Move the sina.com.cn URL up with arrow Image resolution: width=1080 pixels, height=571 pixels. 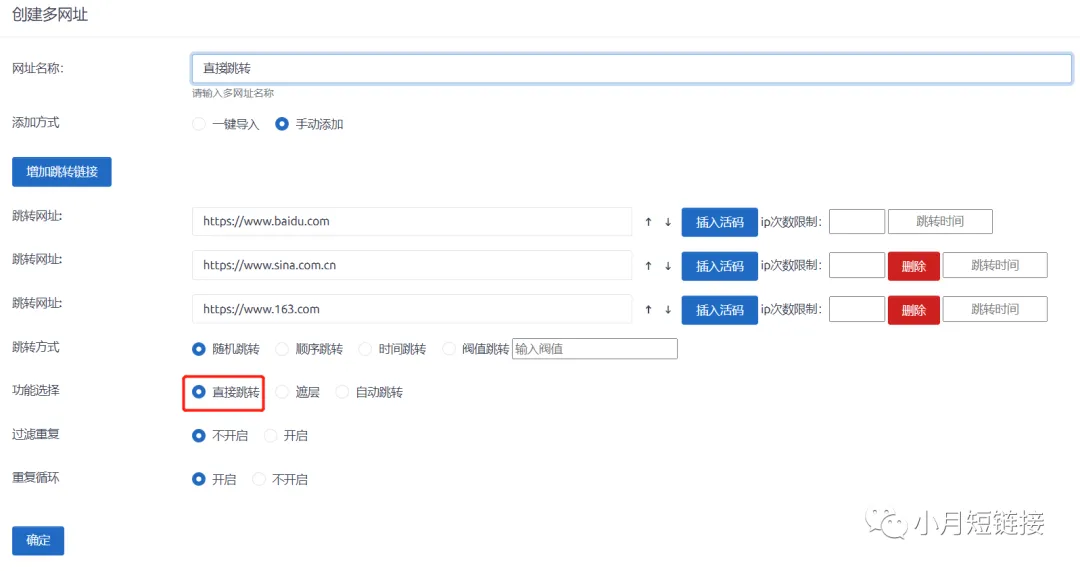(648, 266)
